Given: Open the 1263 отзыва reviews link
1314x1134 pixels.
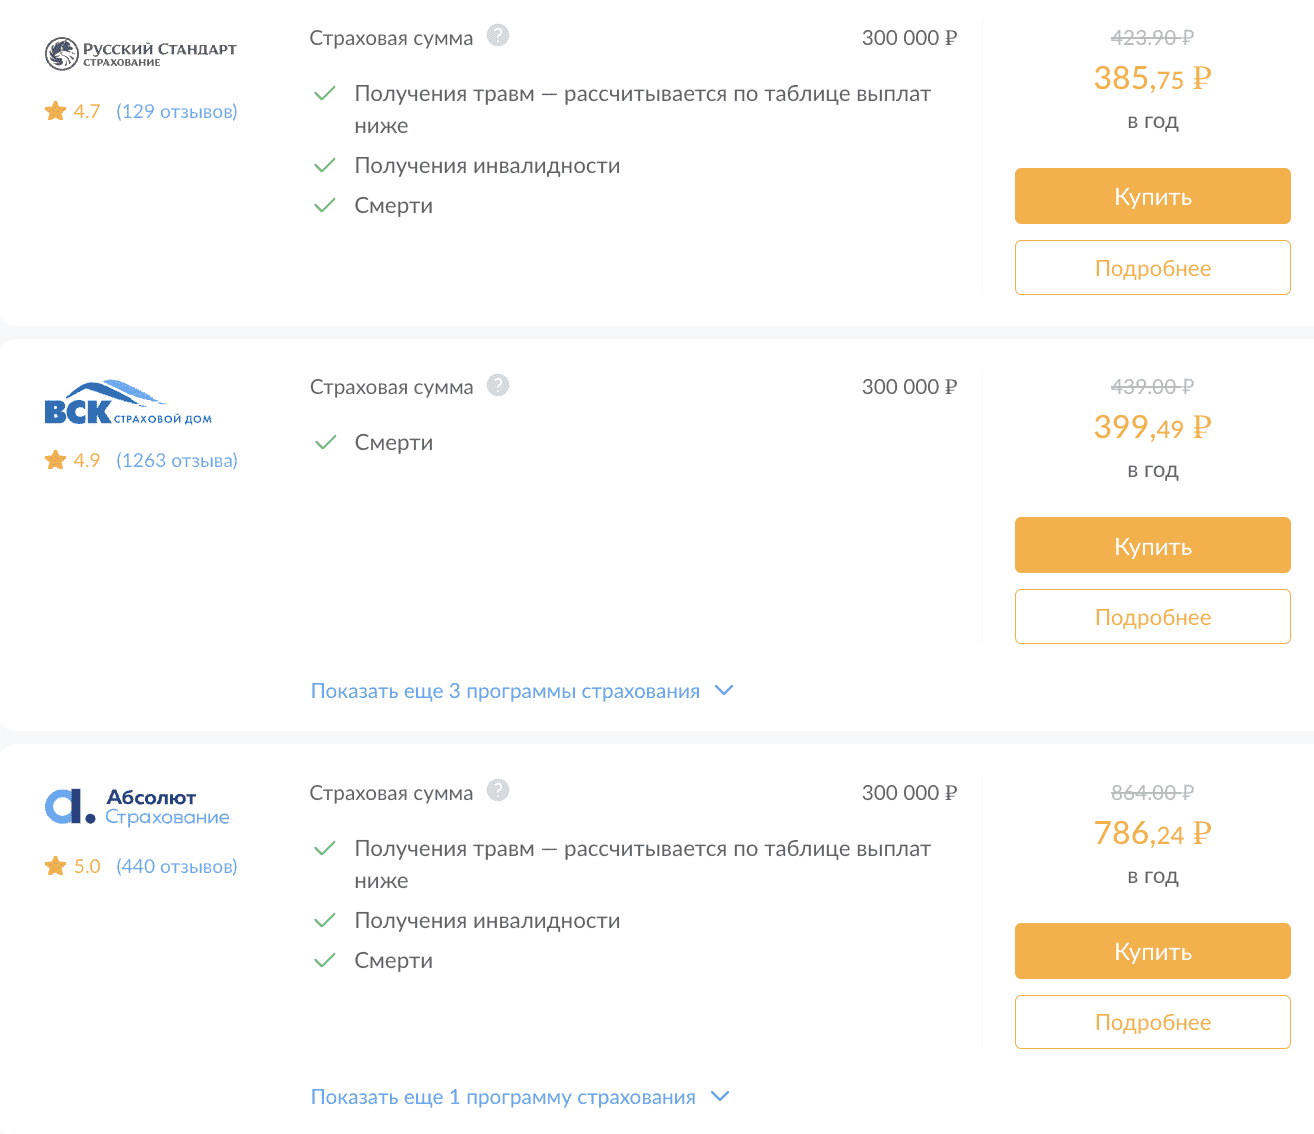Looking at the screenshot, I should pos(177,460).
